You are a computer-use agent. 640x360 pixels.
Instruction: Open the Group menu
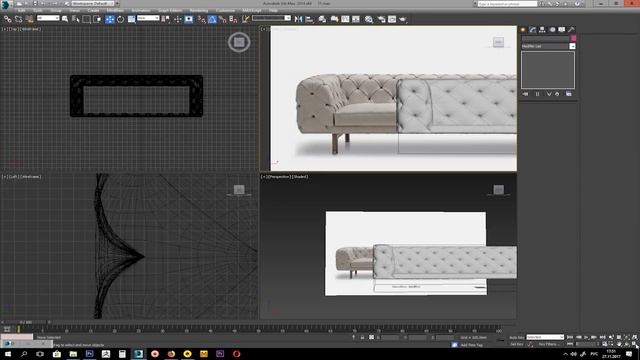click(56, 10)
